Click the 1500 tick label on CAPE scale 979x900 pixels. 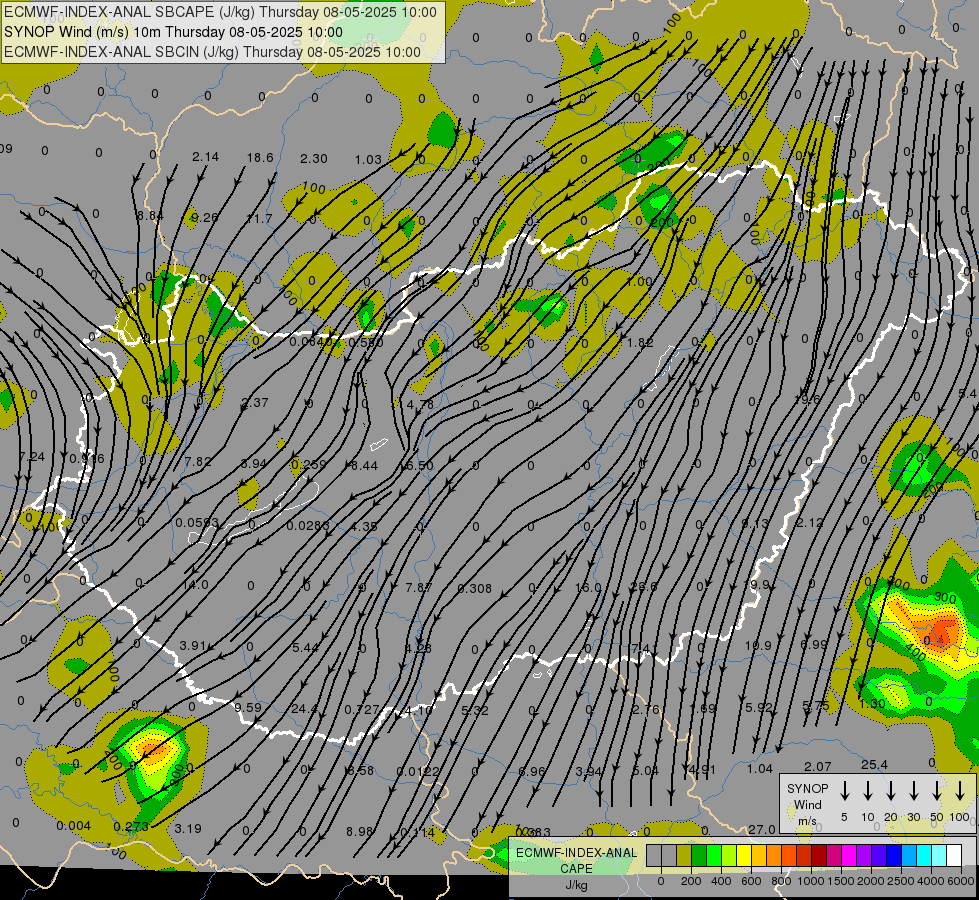point(840,881)
